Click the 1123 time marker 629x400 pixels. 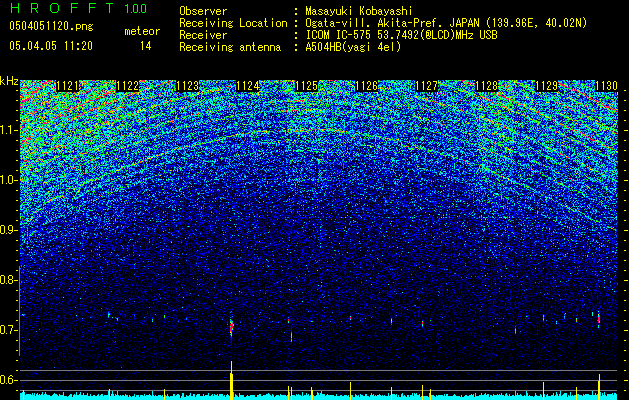tap(187, 86)
